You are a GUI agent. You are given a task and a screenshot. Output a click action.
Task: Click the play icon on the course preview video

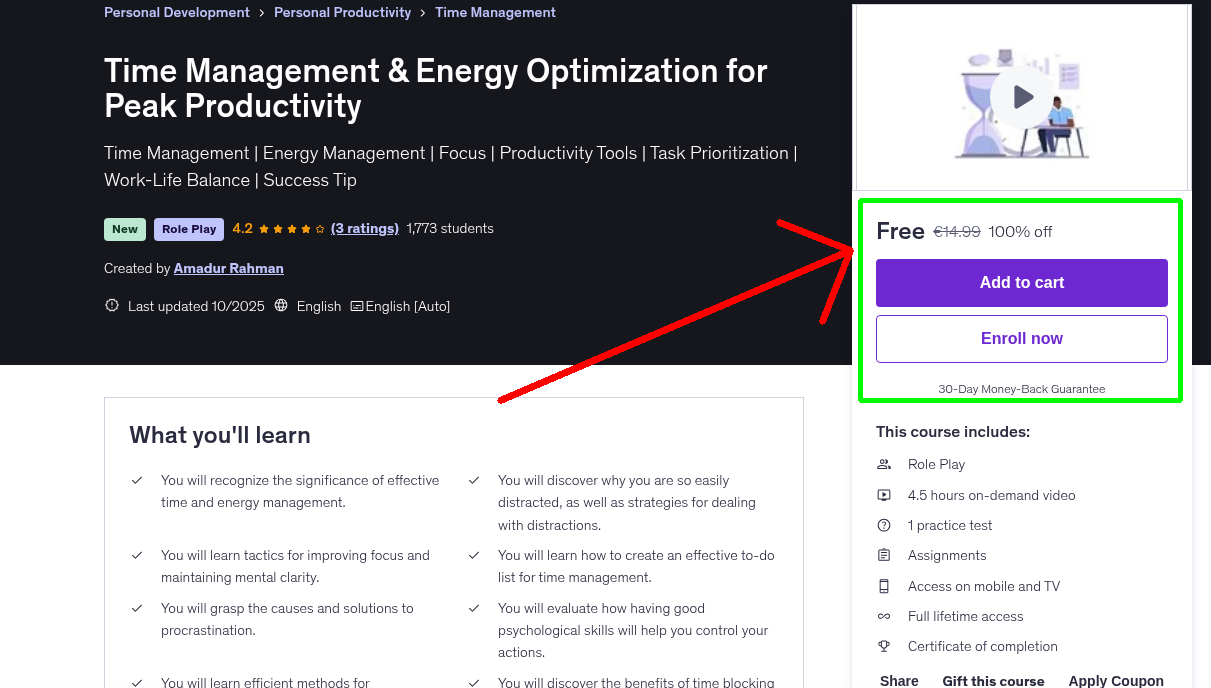coord(1021,96)
